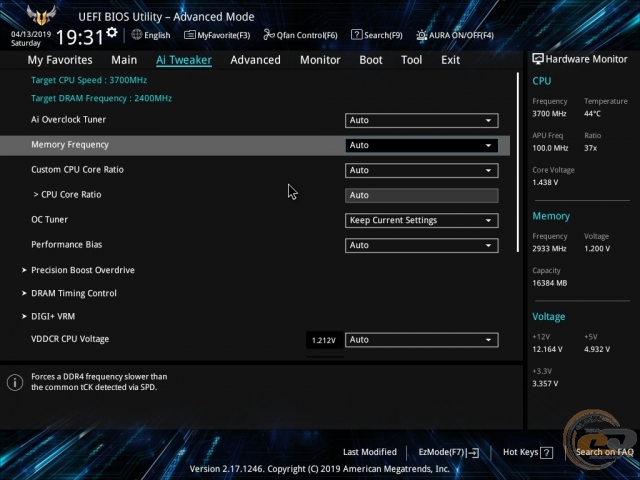Click the Hardware Monitor title text
640x480 pixels.
(x=587, y=59)
